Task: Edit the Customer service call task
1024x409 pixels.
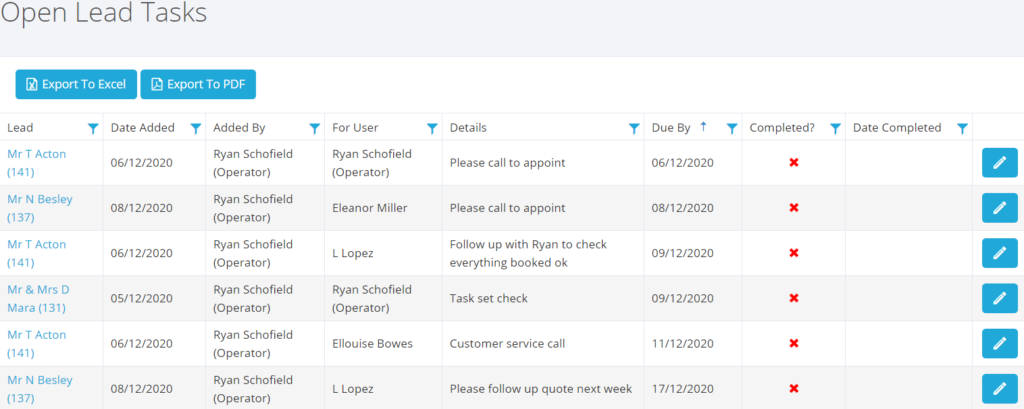Action: 999,344
